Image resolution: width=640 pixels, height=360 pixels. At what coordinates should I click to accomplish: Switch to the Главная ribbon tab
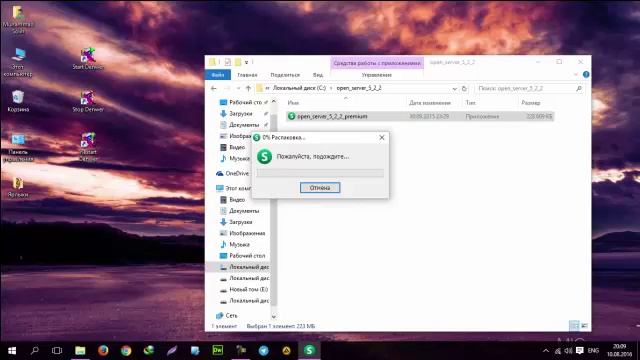pyautogui.click(x=247, y=75)
